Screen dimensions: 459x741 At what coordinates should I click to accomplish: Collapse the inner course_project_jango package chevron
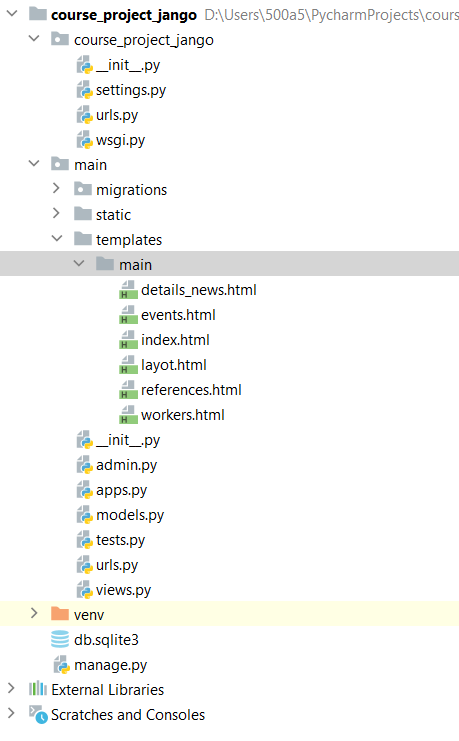click(34, 39)
